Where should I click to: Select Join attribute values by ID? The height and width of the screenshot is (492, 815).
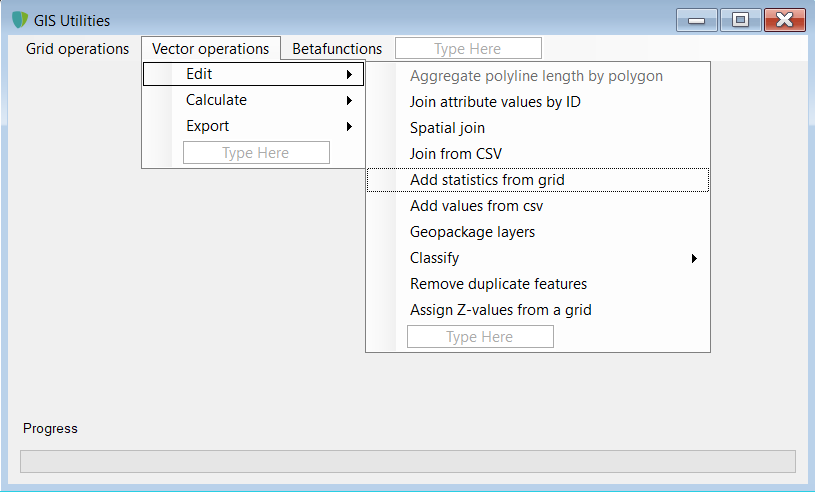coord(495,102)
